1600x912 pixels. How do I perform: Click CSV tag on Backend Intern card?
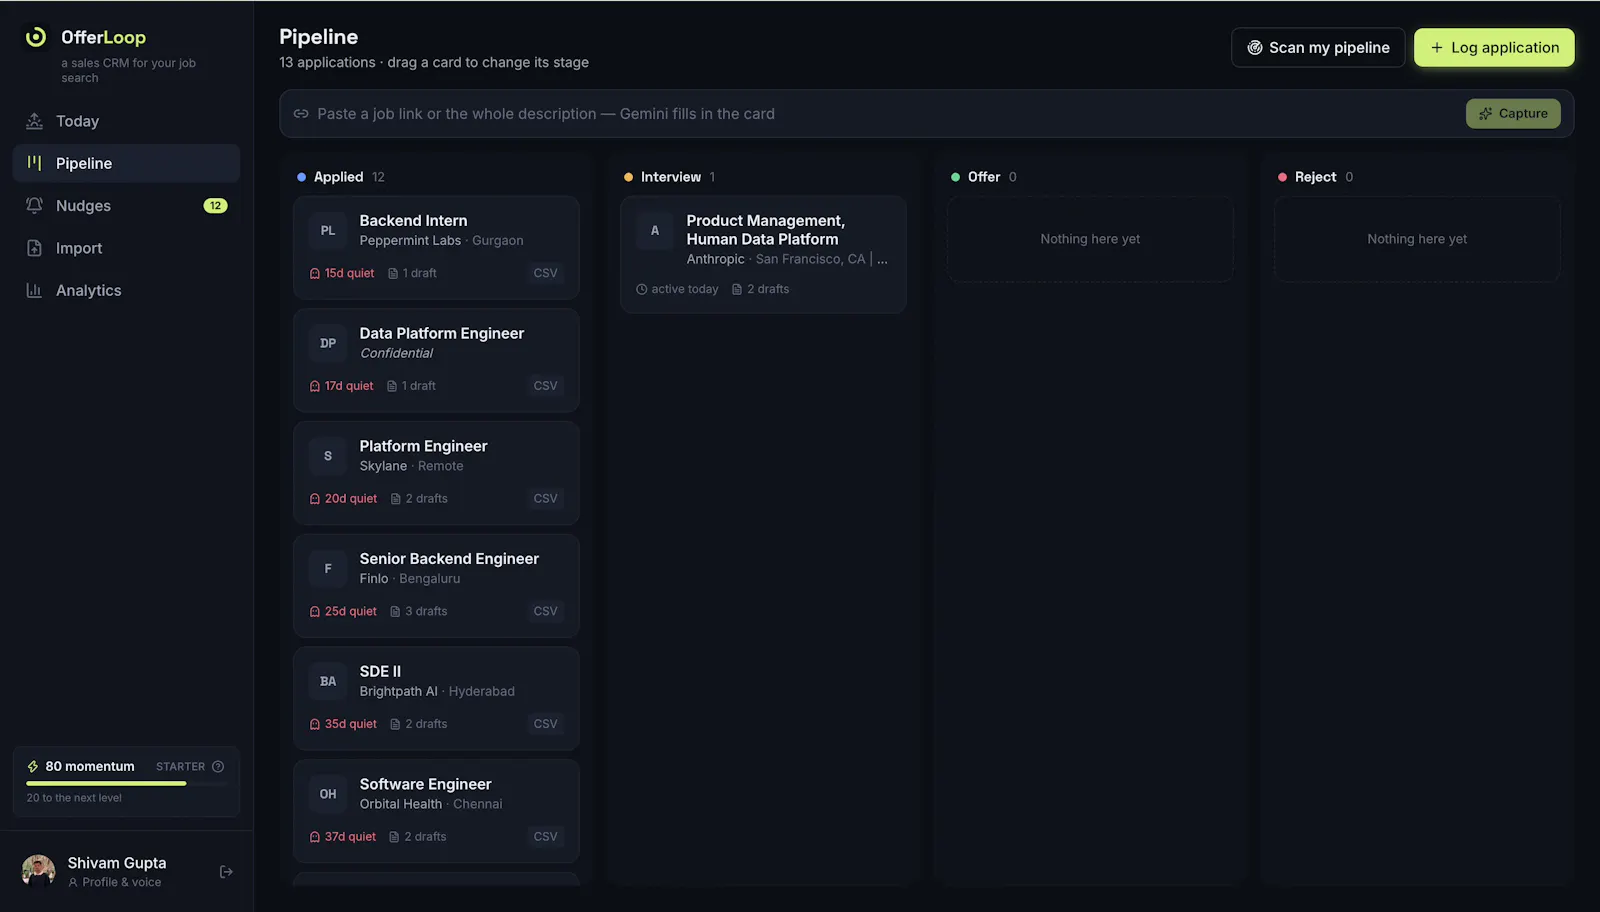[x=545, y=273]
